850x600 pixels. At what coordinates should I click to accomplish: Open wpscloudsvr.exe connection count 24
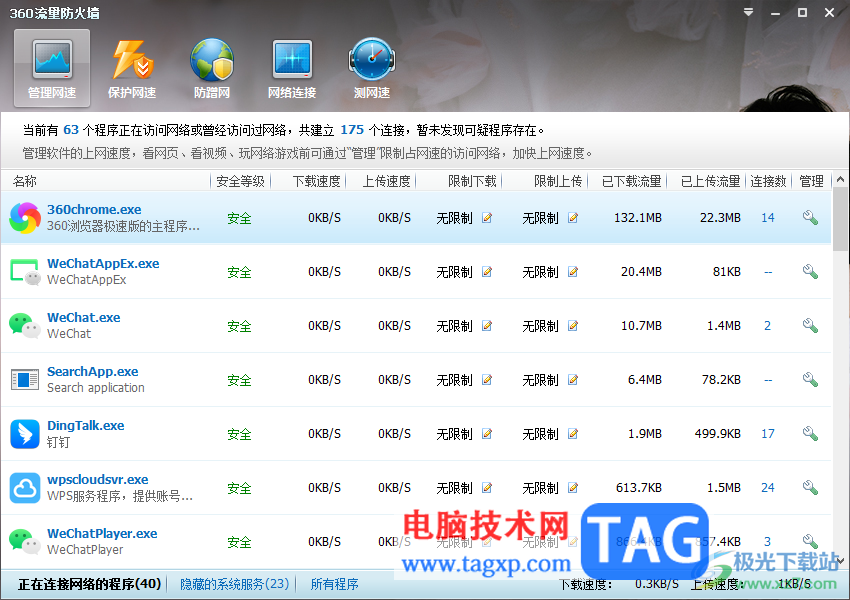point(768,488)
